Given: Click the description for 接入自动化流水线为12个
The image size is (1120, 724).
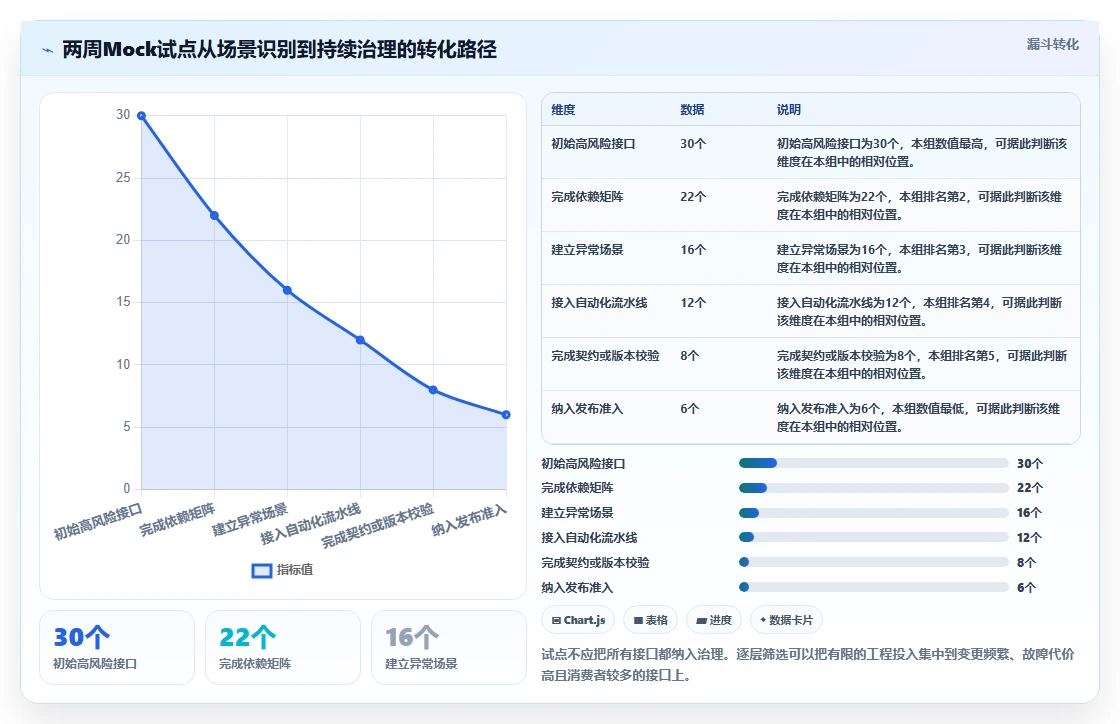Looking at the screenshot, I should pyautogui.click(x=919, y=312).
